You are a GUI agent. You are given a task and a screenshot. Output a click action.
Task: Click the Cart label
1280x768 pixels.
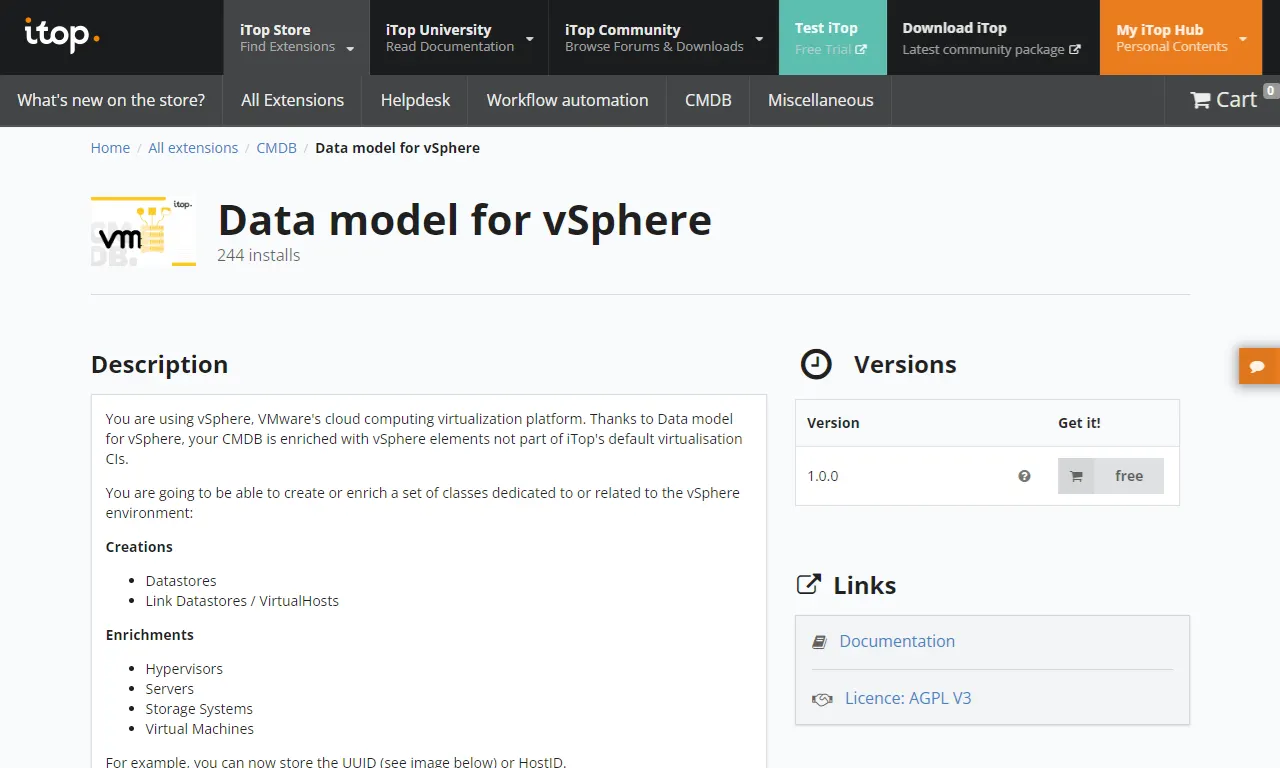(1236, 100)
